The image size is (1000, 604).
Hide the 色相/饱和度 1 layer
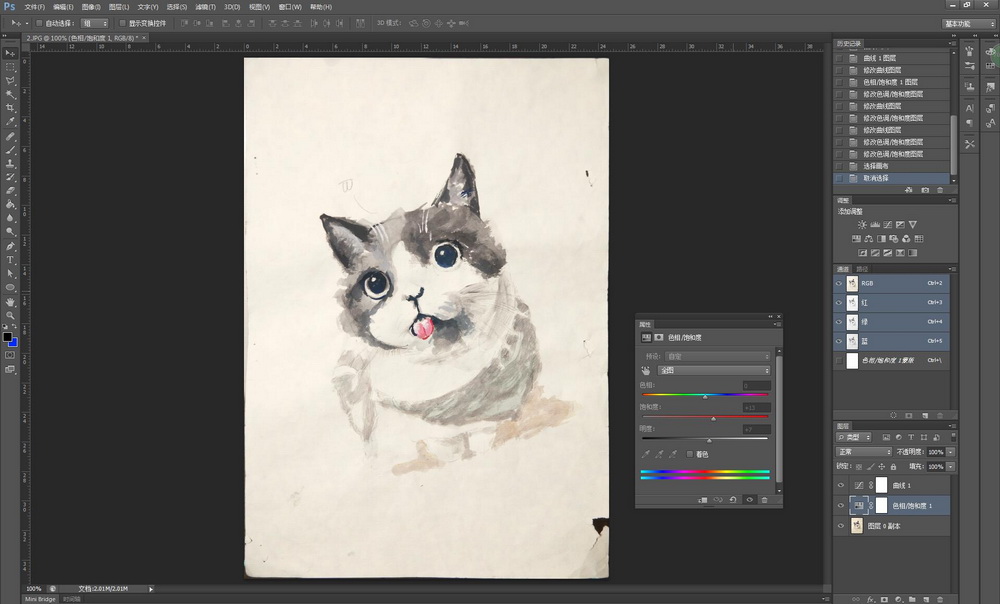(841, 506)
